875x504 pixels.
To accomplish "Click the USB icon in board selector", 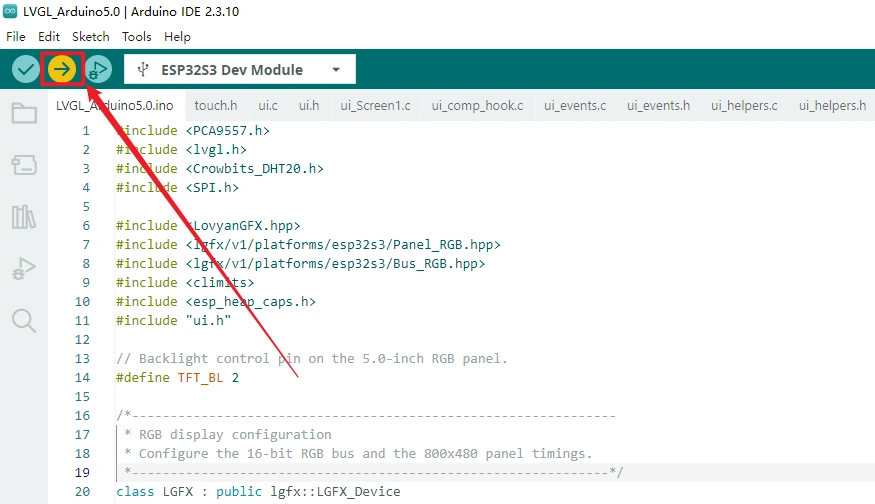I will click(x=143, y=70).
